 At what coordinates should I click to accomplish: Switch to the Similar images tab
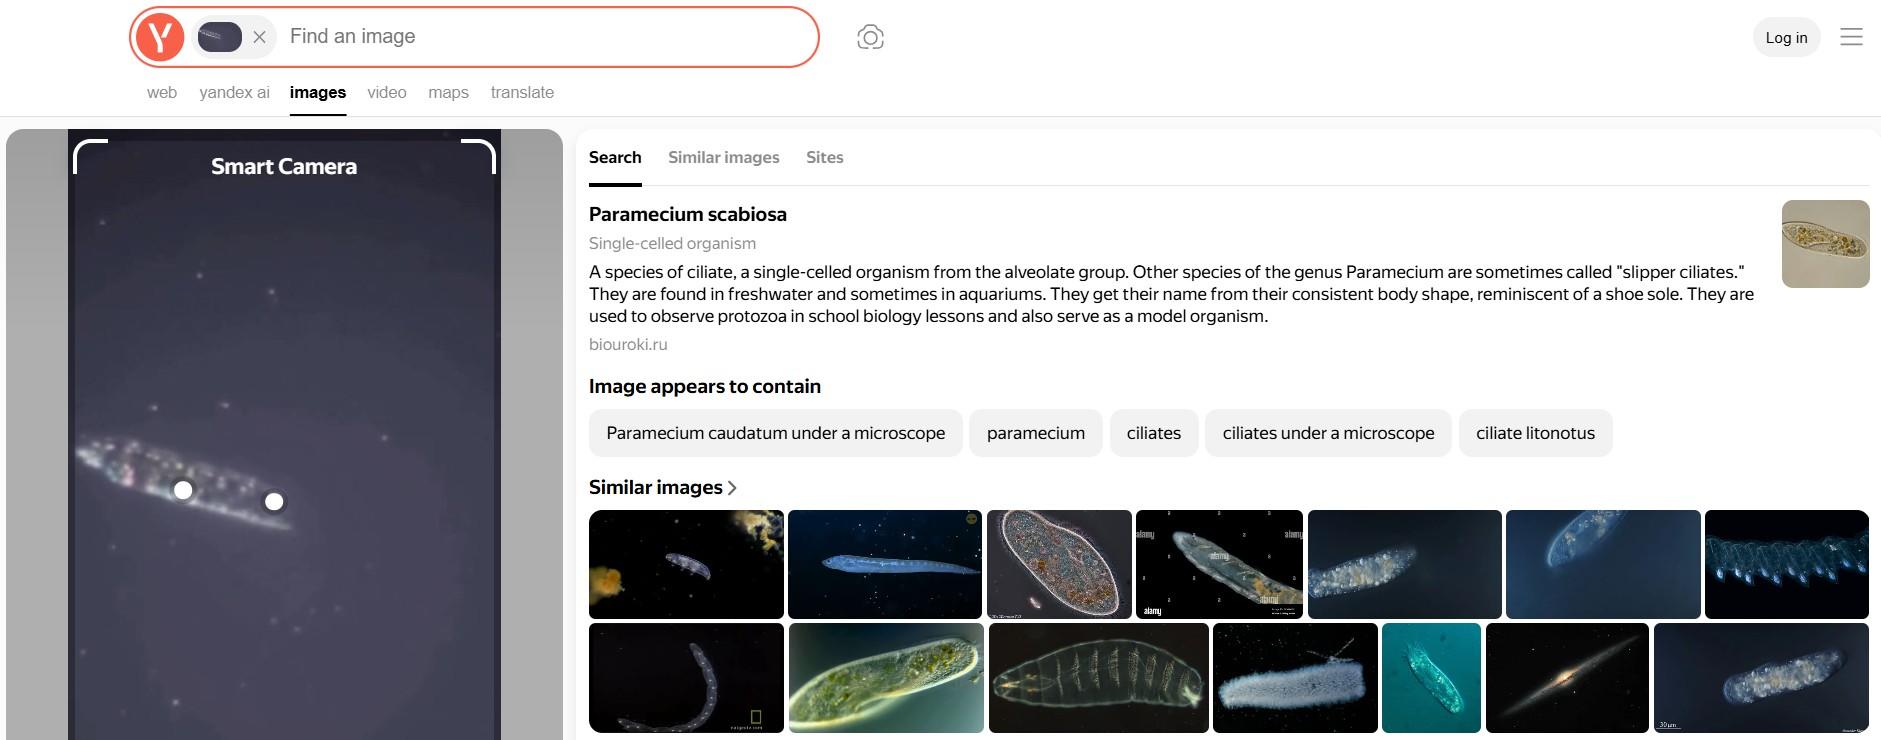click(x=723, y=157)
